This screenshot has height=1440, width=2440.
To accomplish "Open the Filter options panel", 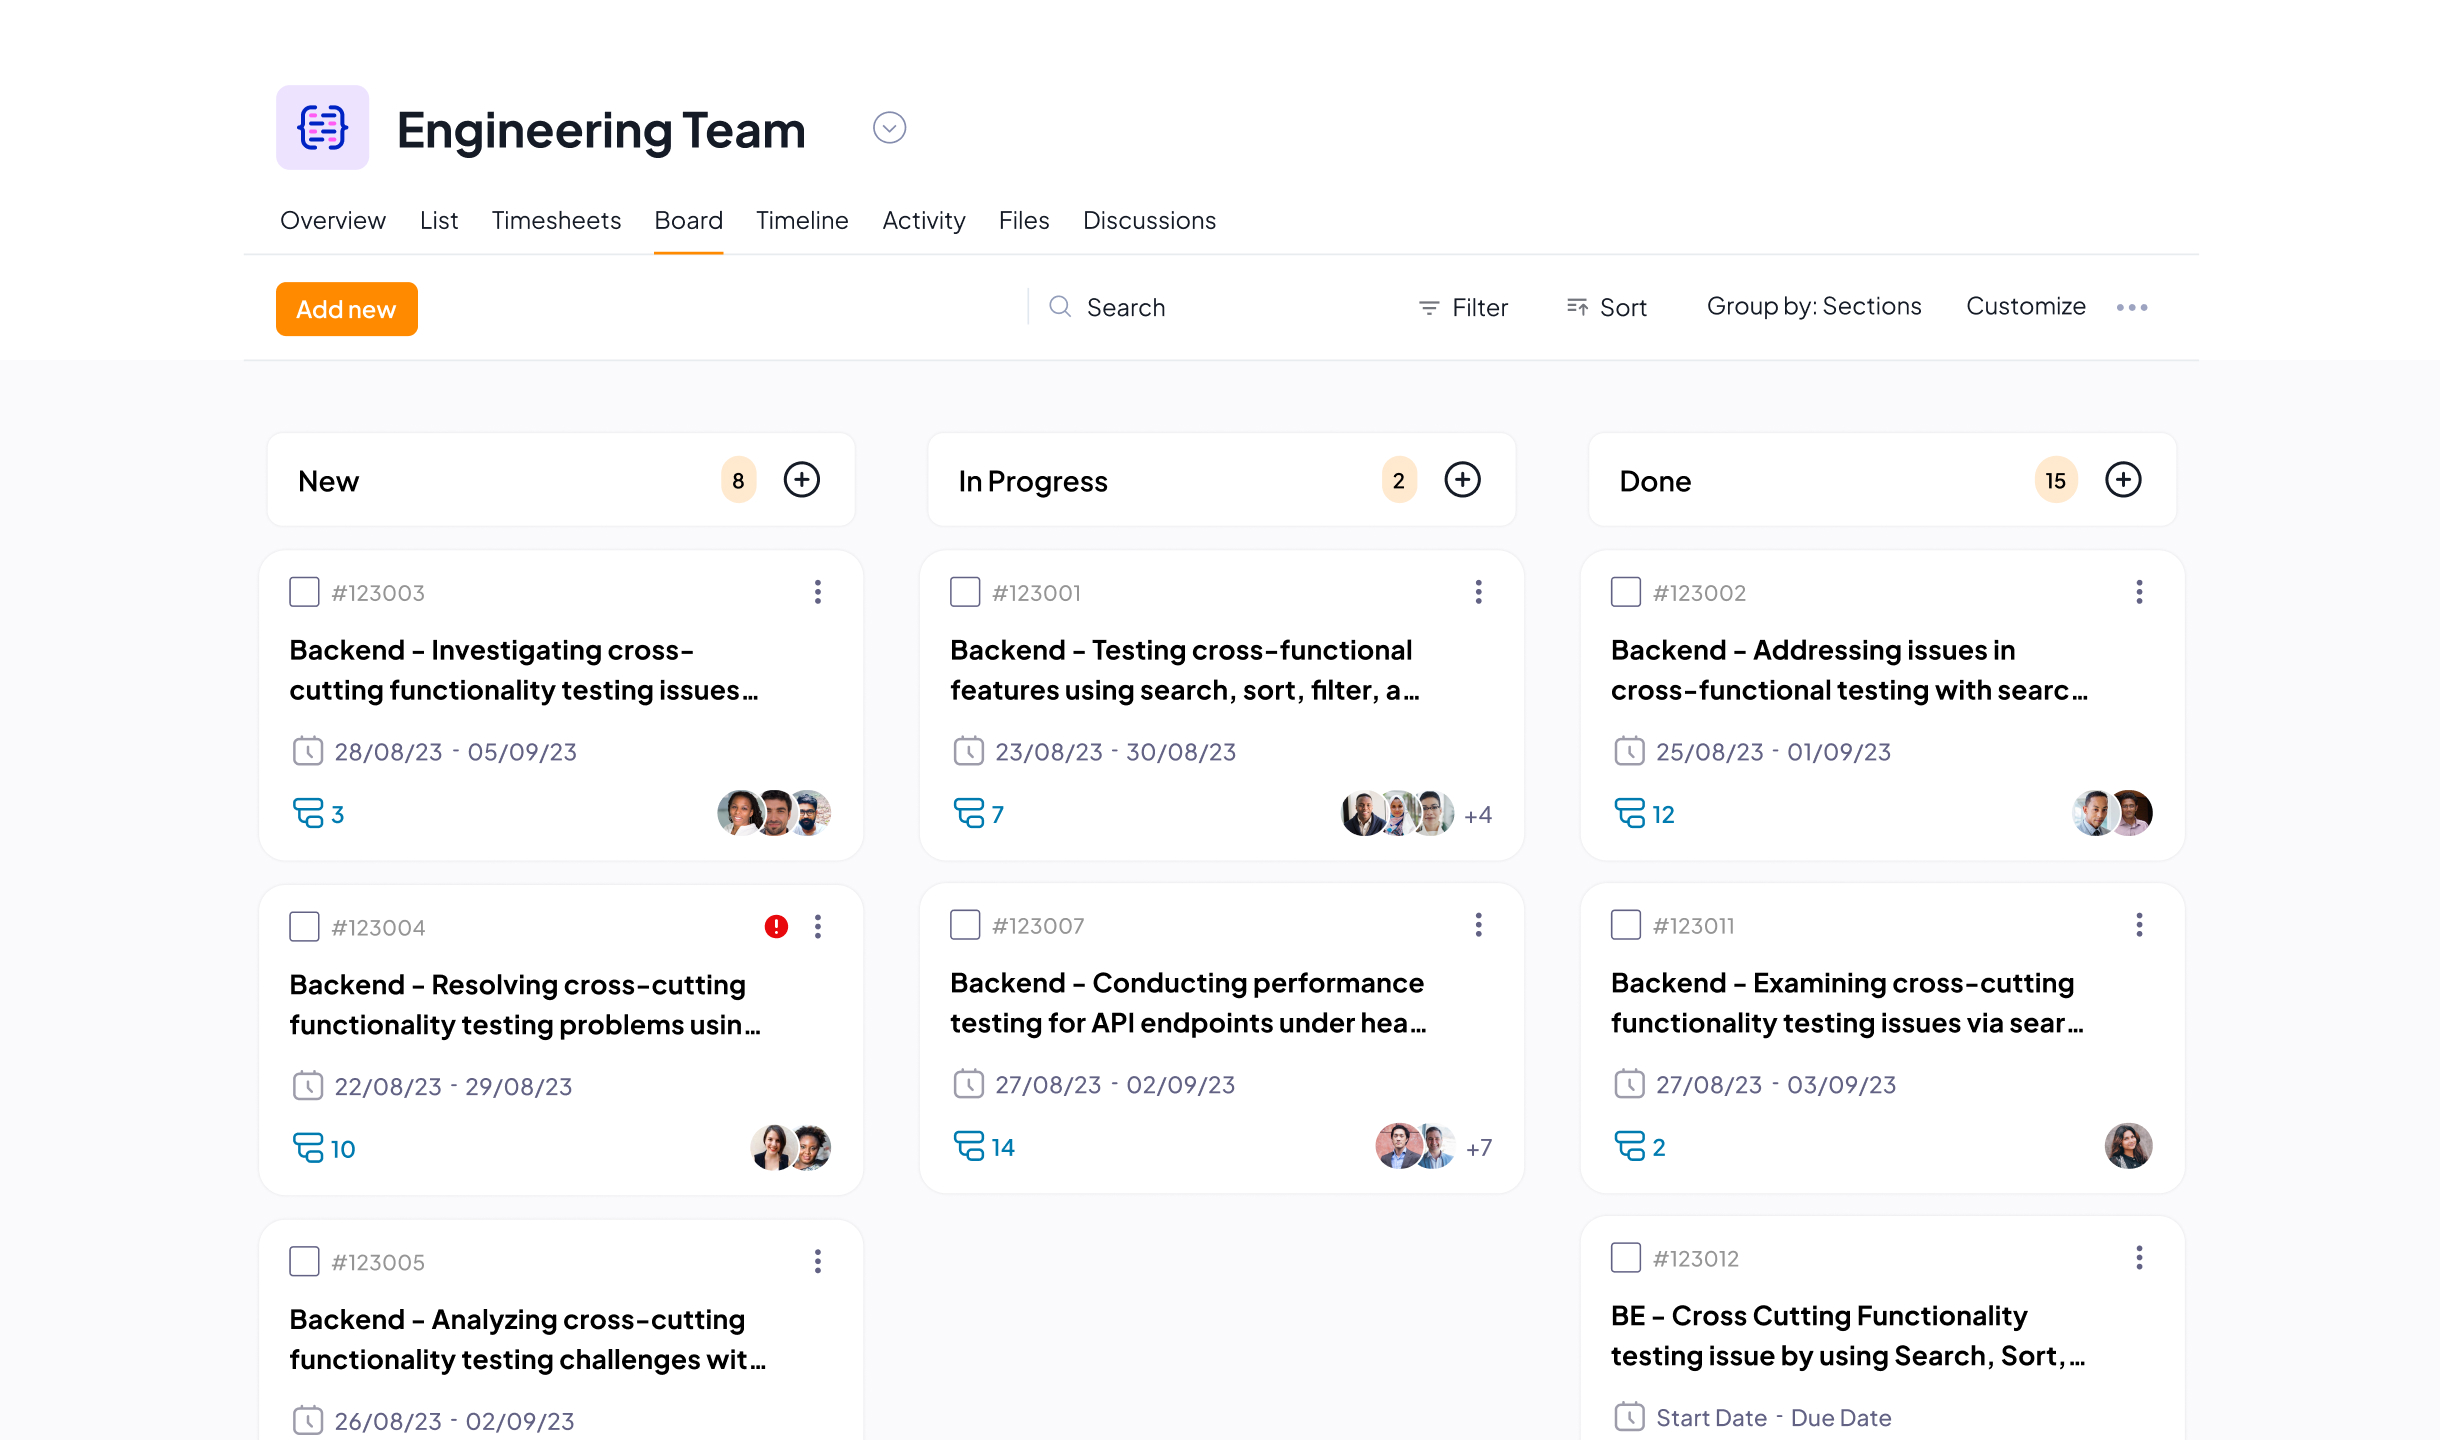I will coord(1460,307).
